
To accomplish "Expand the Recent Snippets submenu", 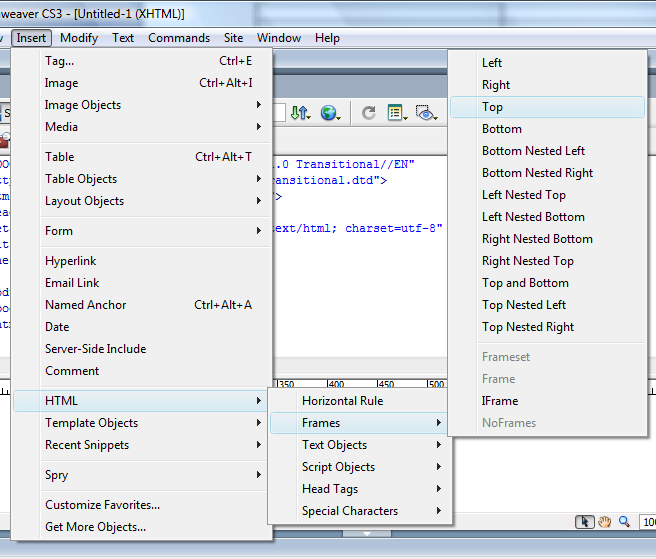I will click(142, 445).
